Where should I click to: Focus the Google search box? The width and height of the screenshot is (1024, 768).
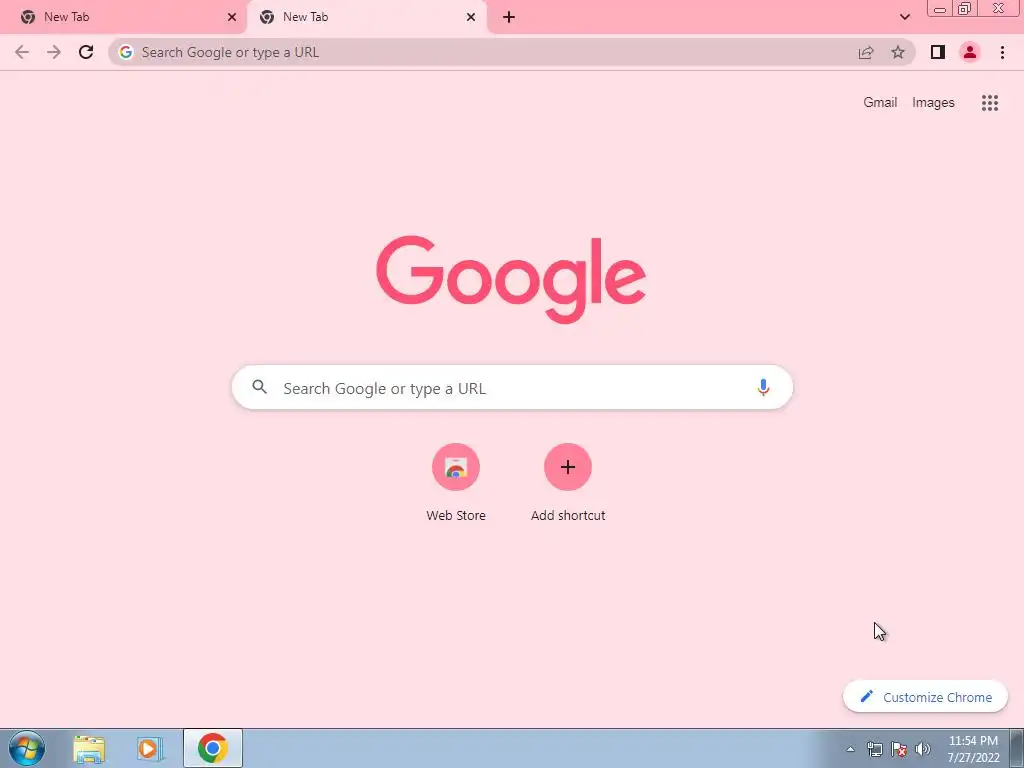point(512,387)
